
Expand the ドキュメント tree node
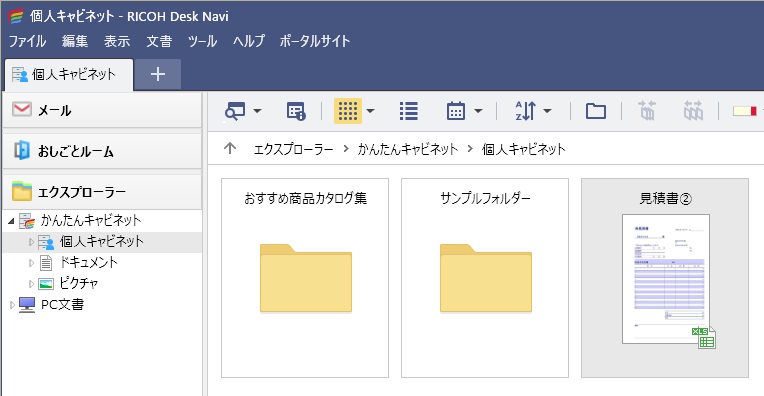(31, 263)
